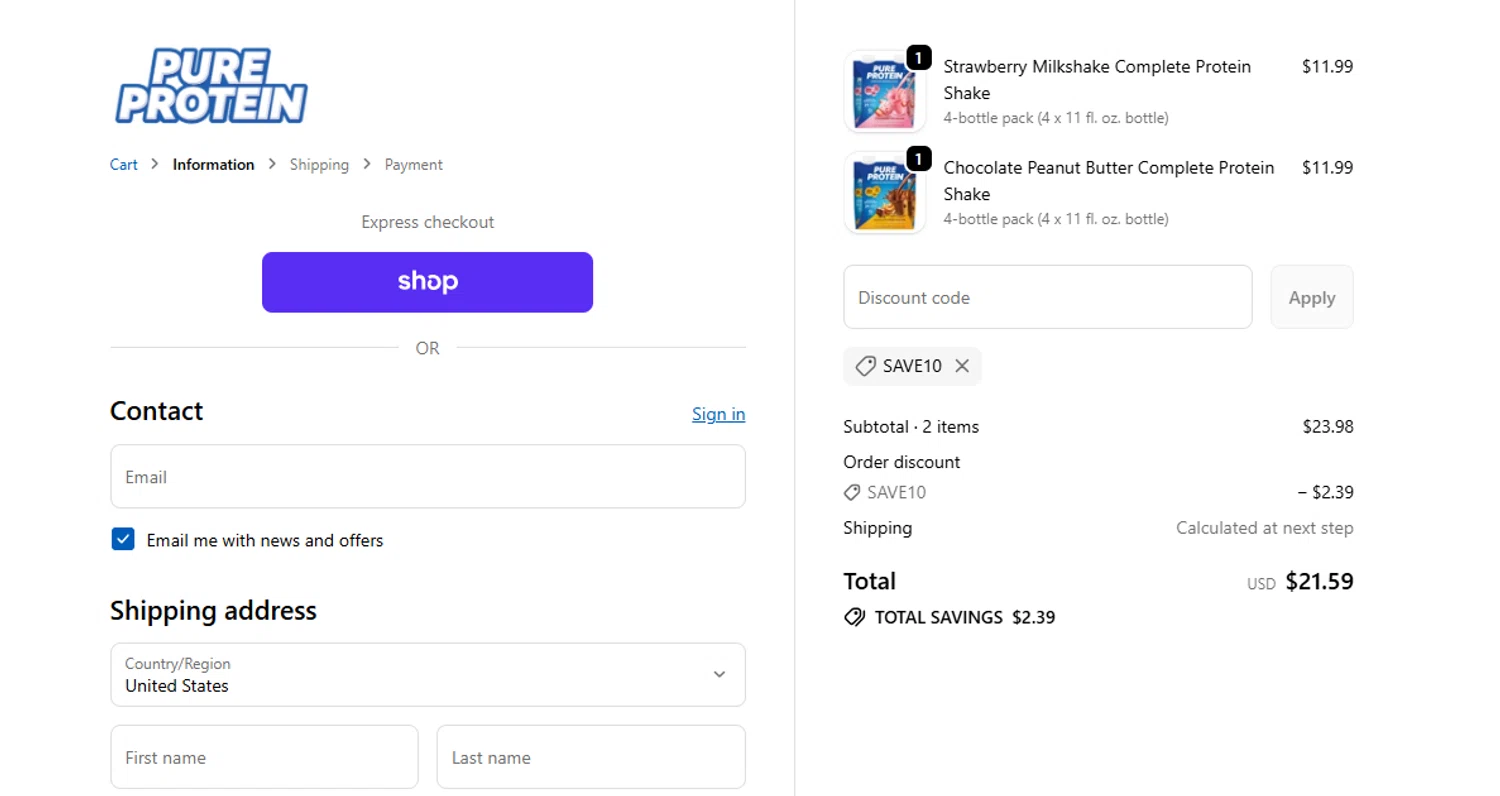Click the $21.59 total amount
The height and width of the screenshot is (796, 1500).
point(1319,581)
